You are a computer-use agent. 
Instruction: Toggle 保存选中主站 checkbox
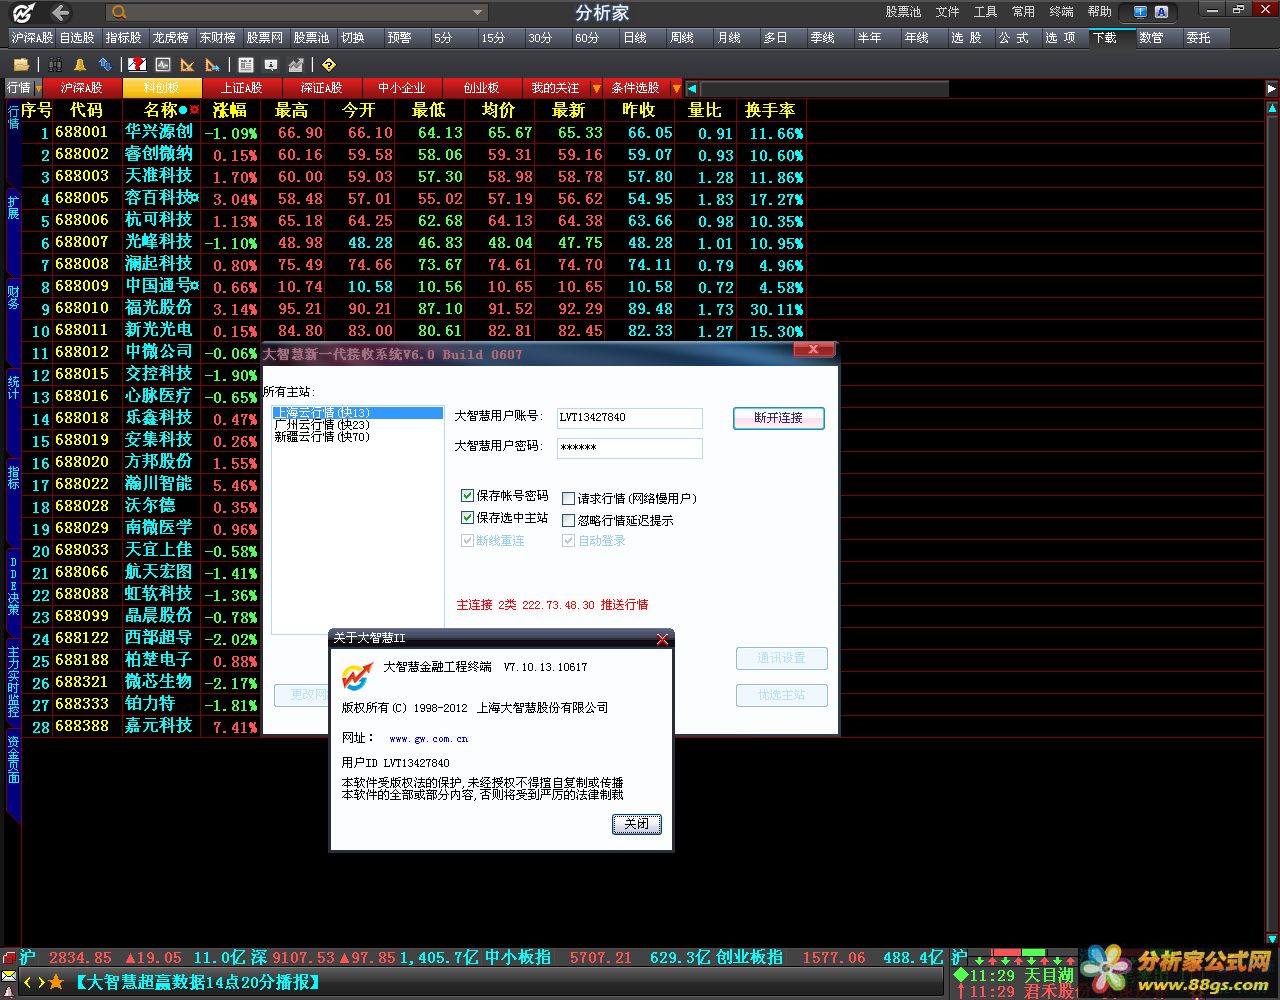click(x=467, y=517)
